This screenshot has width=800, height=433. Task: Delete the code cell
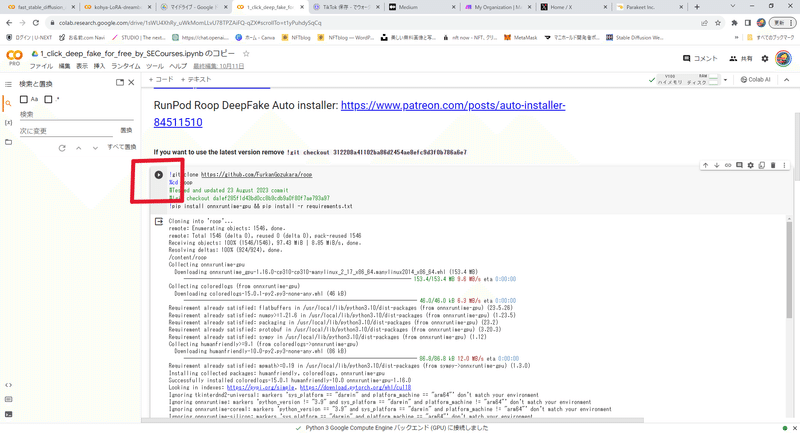[773, 165]
